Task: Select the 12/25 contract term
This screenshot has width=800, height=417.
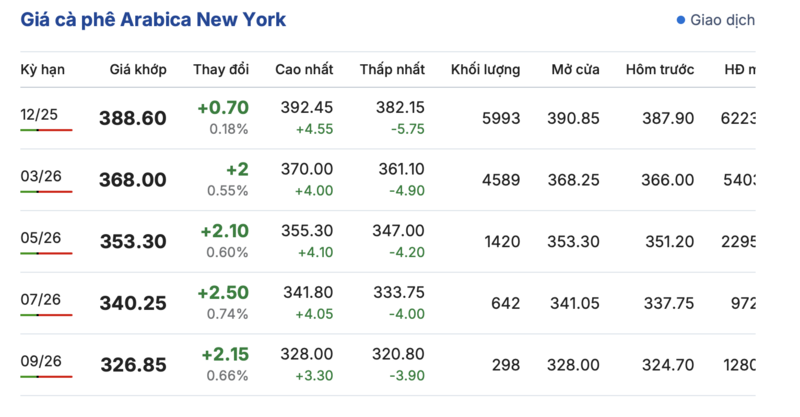Action: point(40,114)
